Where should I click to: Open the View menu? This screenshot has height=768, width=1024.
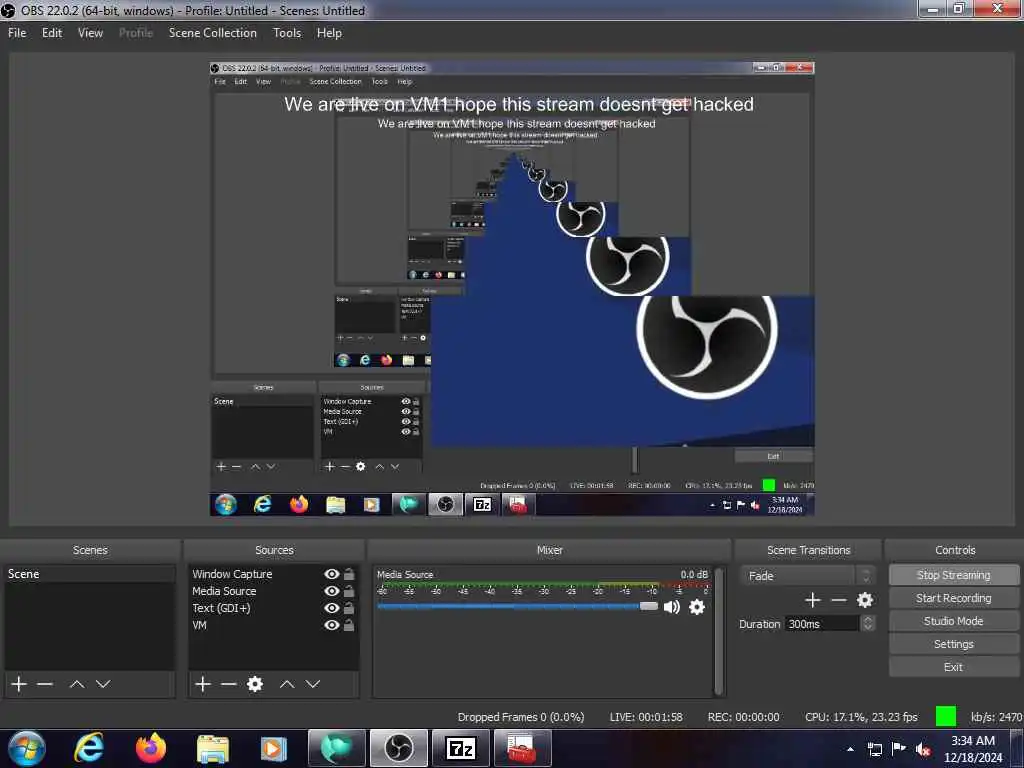90,33
